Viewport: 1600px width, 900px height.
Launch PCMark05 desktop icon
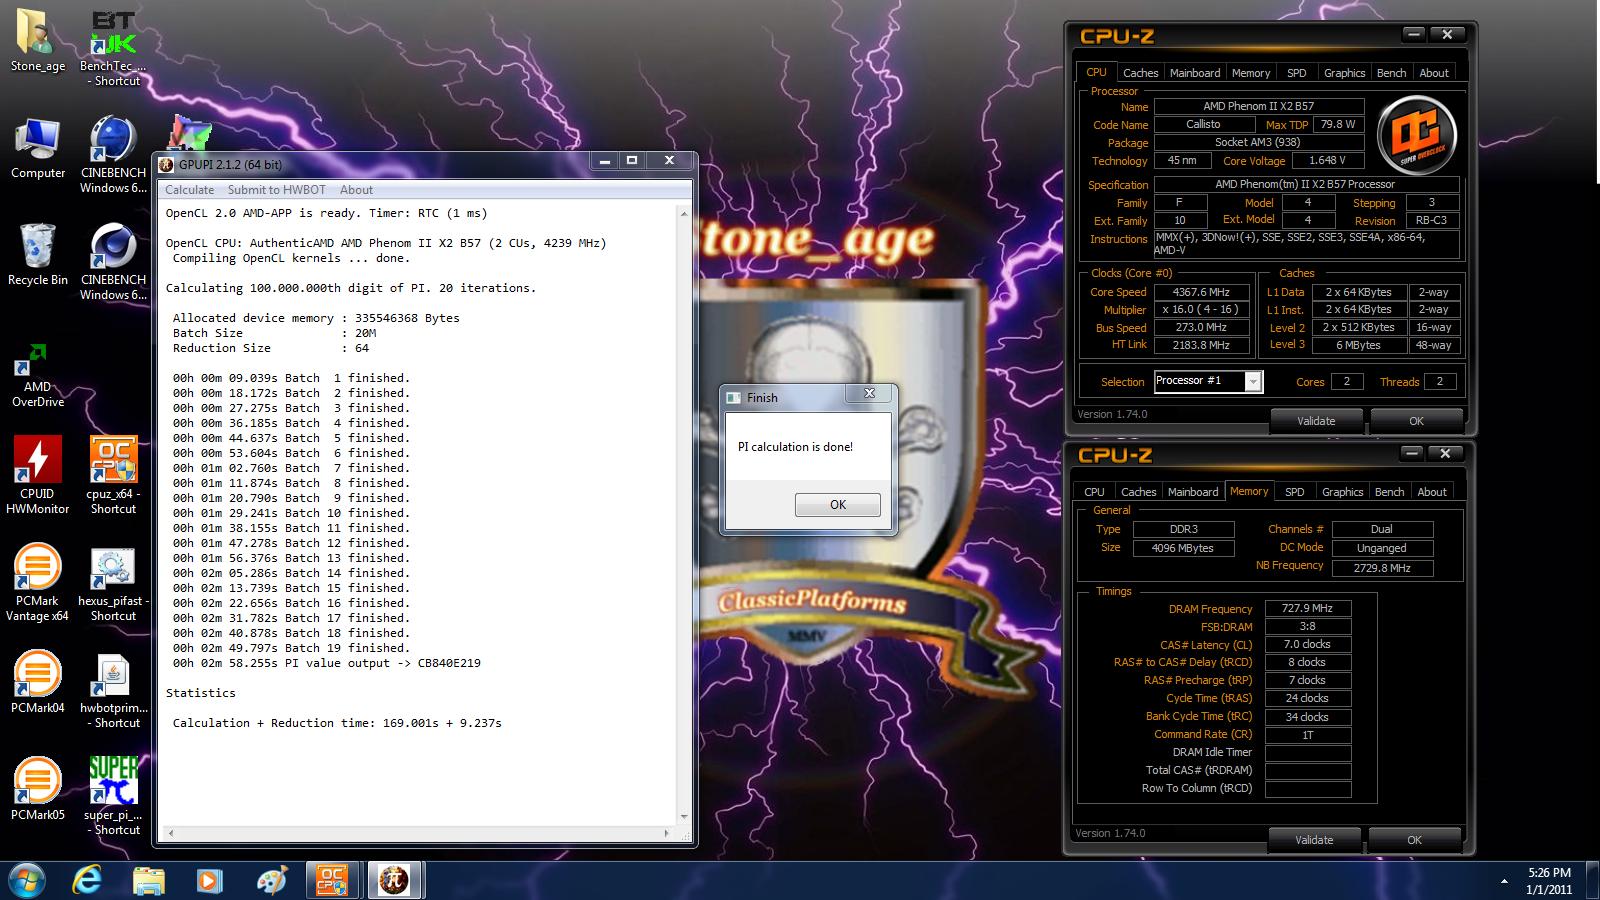tap(37, 790)
